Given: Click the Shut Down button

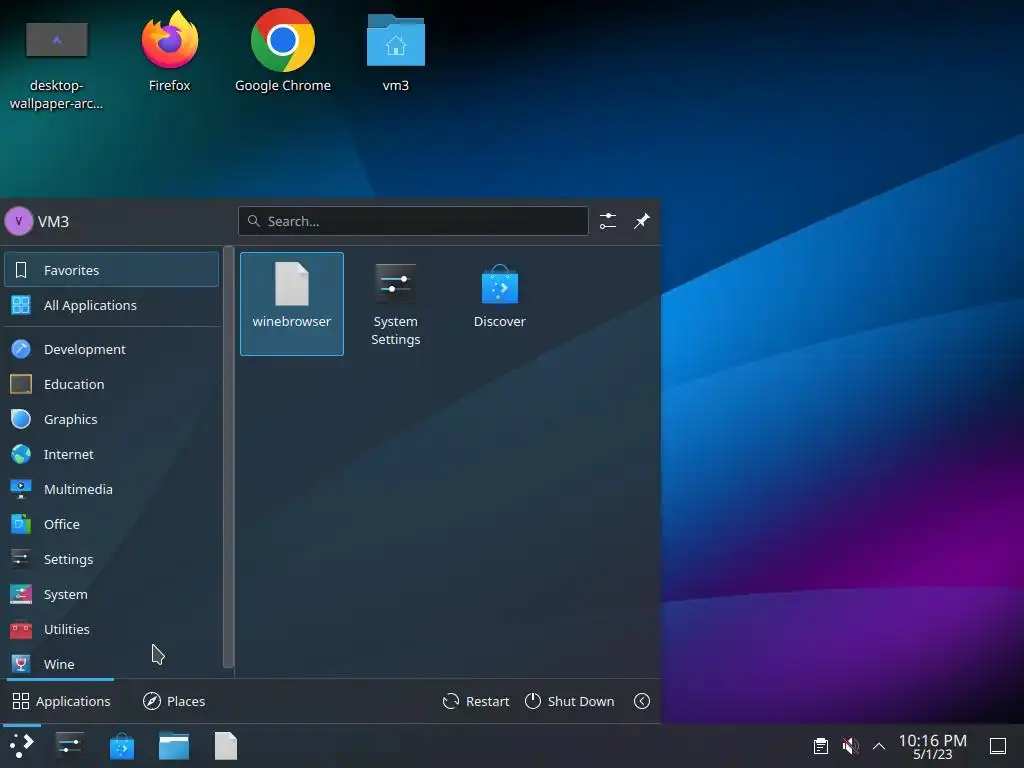Looking at the screenshot, I should tap(569, 701).
